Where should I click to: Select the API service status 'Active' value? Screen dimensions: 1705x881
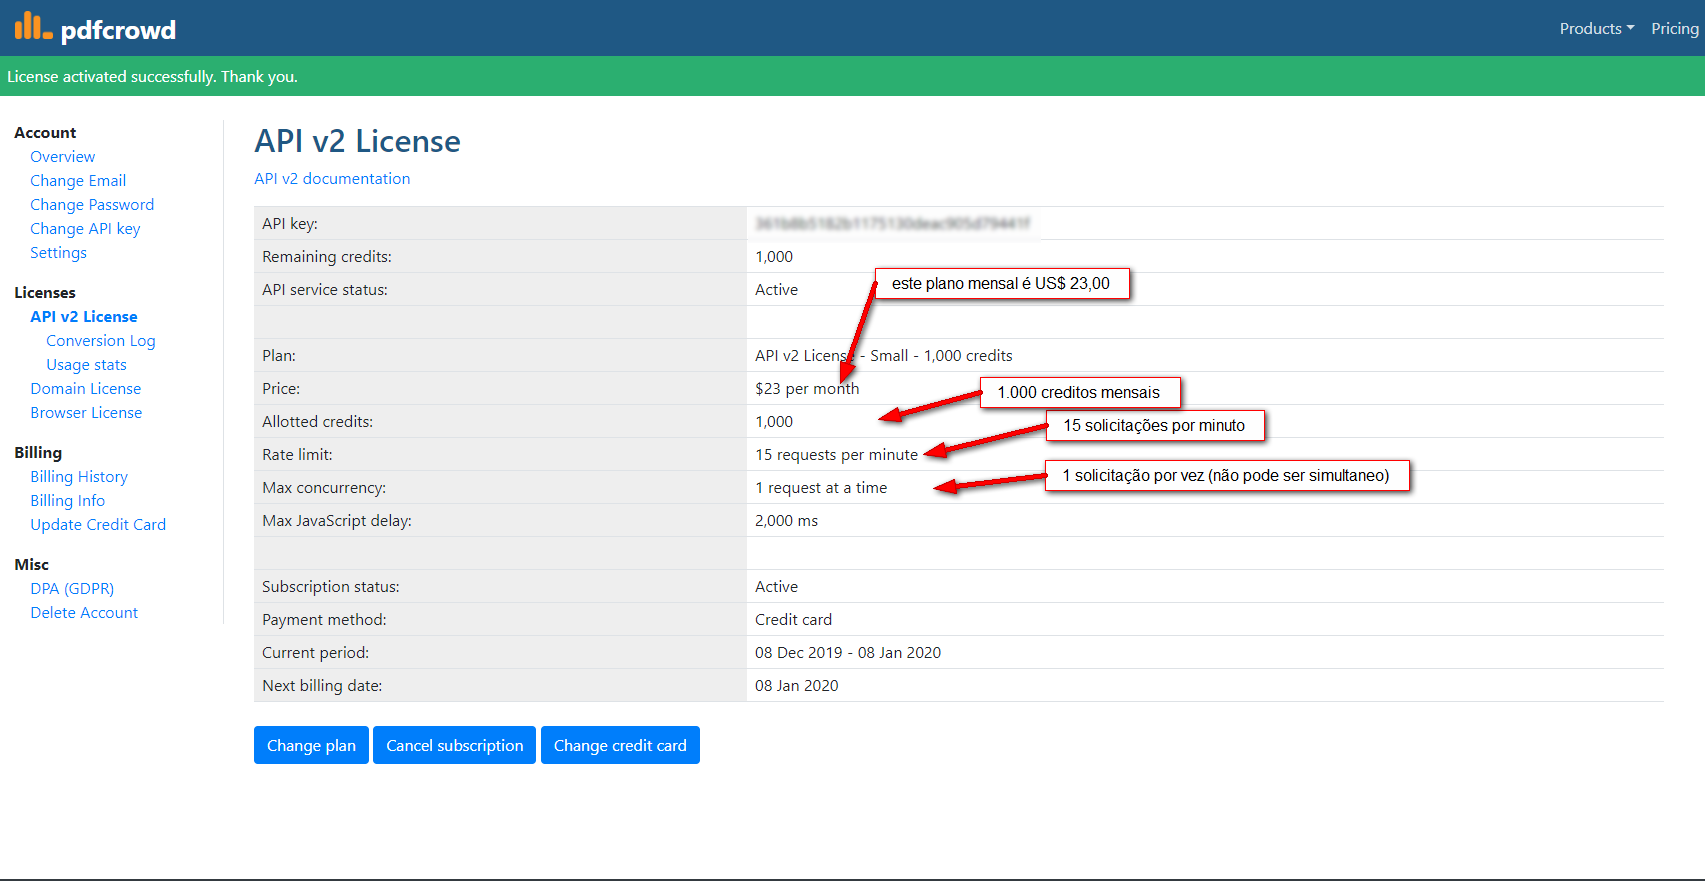click(x=776, y=290)
